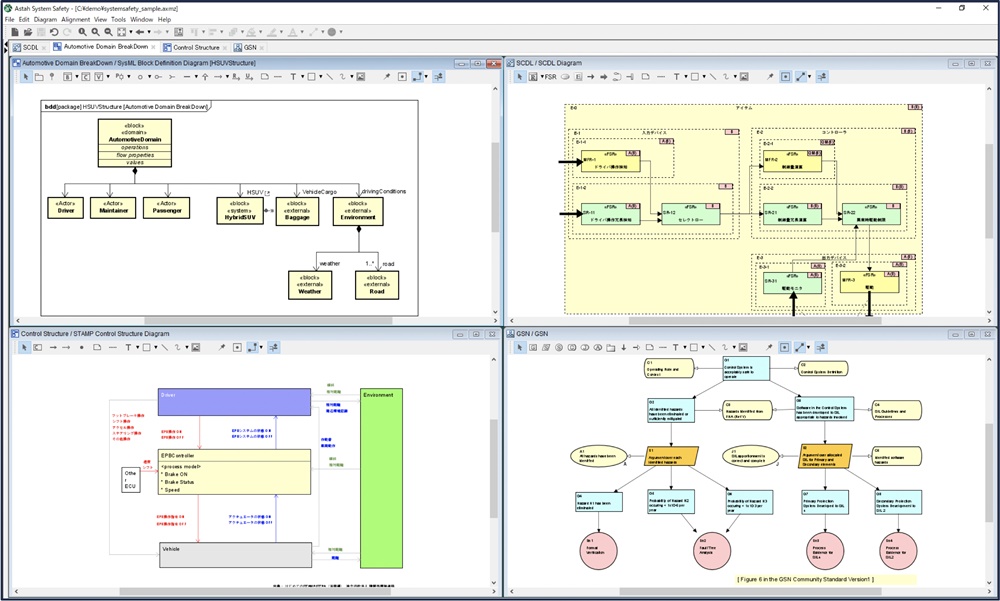Image resolution: width=1000 pixels, height=601 pixels.
Task: Select the Text tool in SCDL toolbar
Action: (677, 77)
